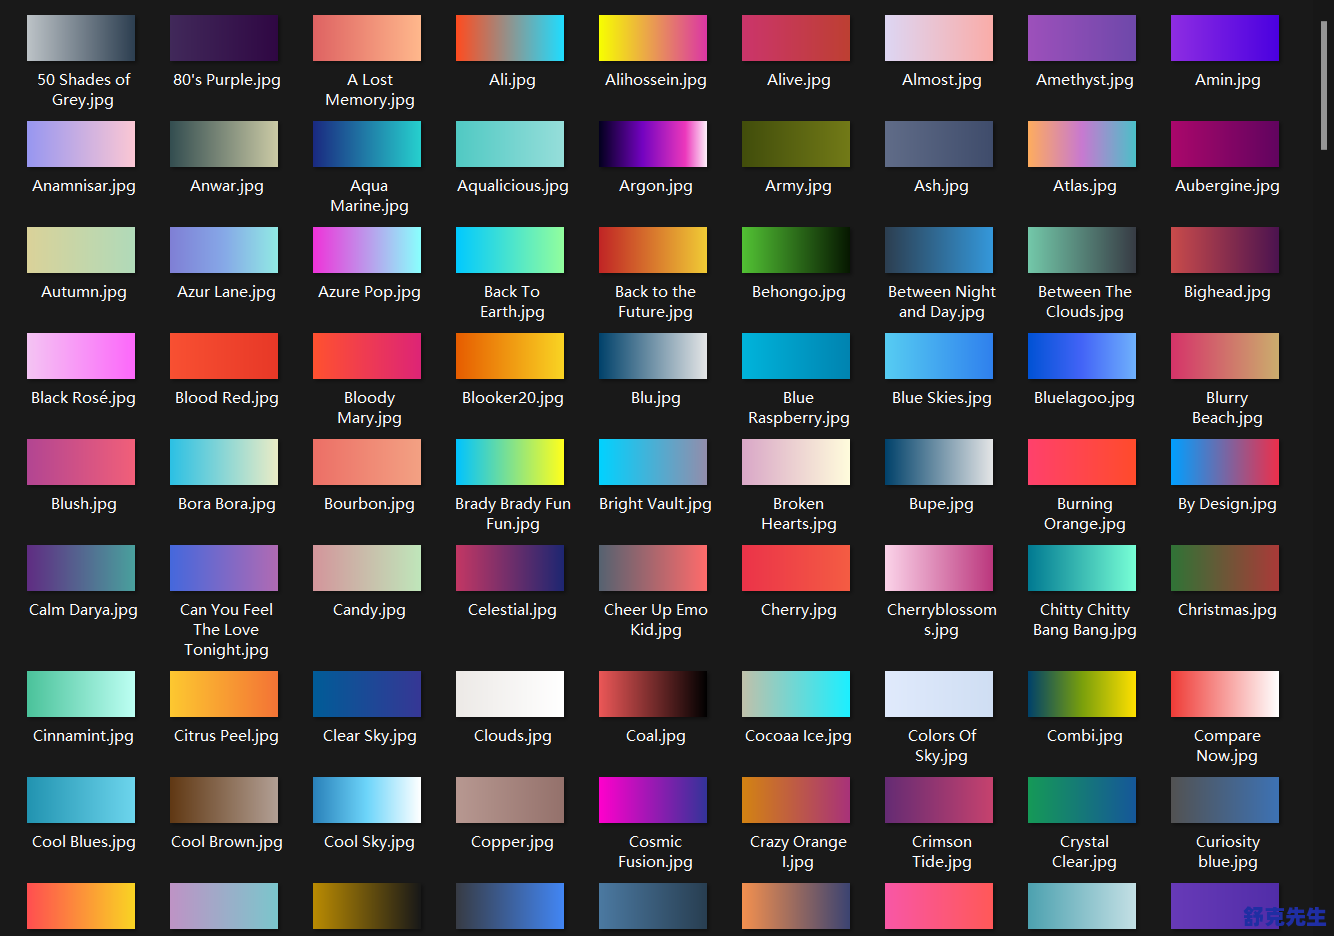Select the Atlas.jpg gradient file
1334x936 pixels.
[x=1082, y=144]
